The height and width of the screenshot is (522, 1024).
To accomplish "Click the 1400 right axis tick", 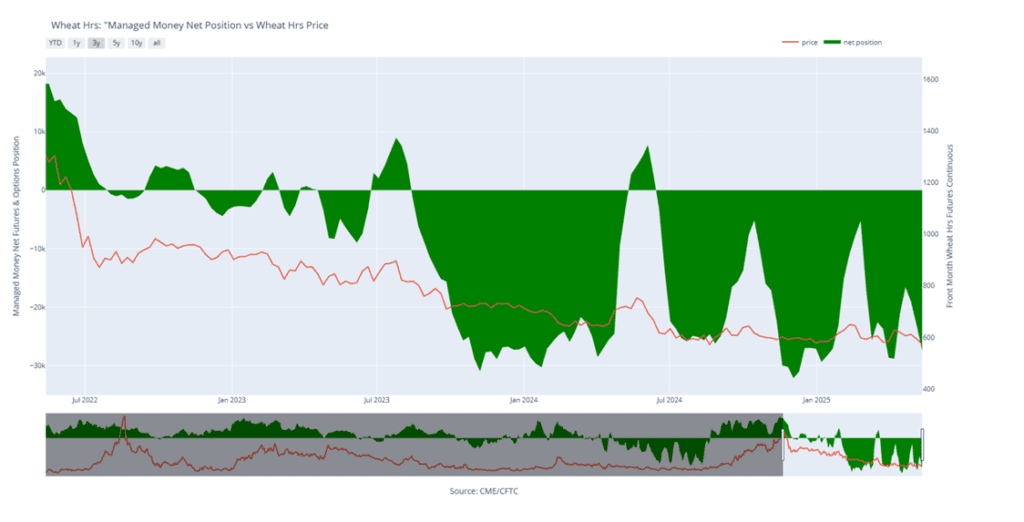I will (x=931, y=131).
